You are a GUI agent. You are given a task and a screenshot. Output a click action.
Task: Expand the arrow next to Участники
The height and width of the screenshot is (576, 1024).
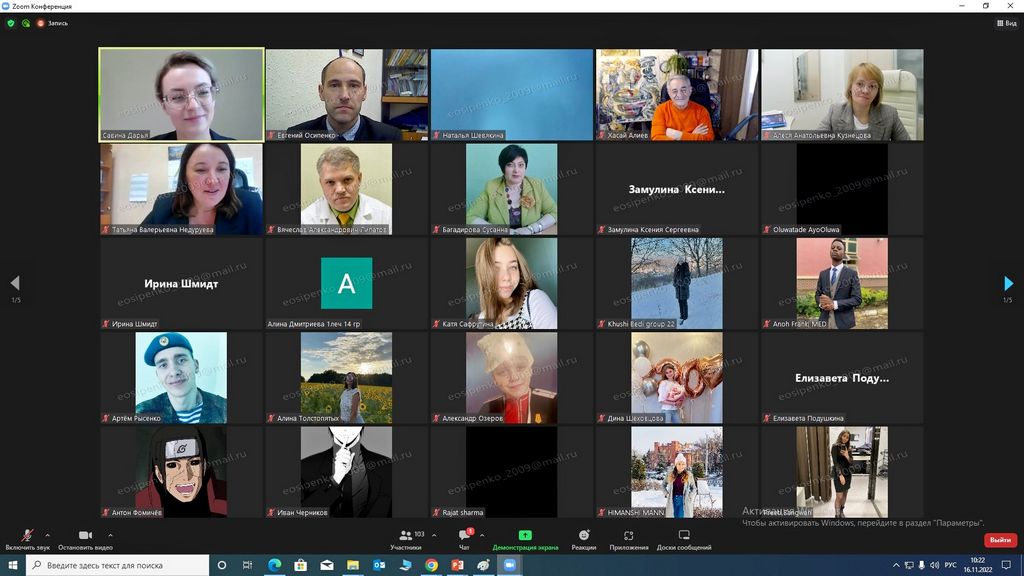(x=433, y=535)
